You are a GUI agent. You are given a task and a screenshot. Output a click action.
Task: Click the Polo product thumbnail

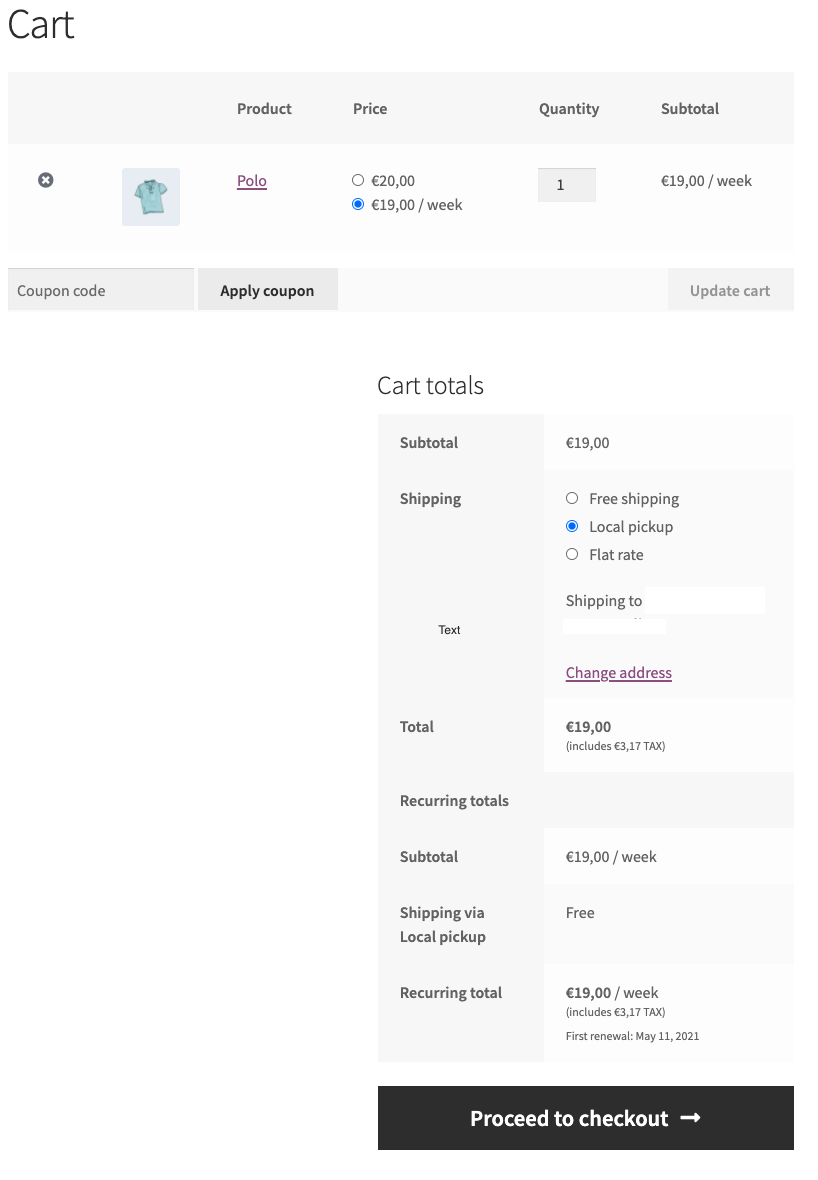point(150,196)
